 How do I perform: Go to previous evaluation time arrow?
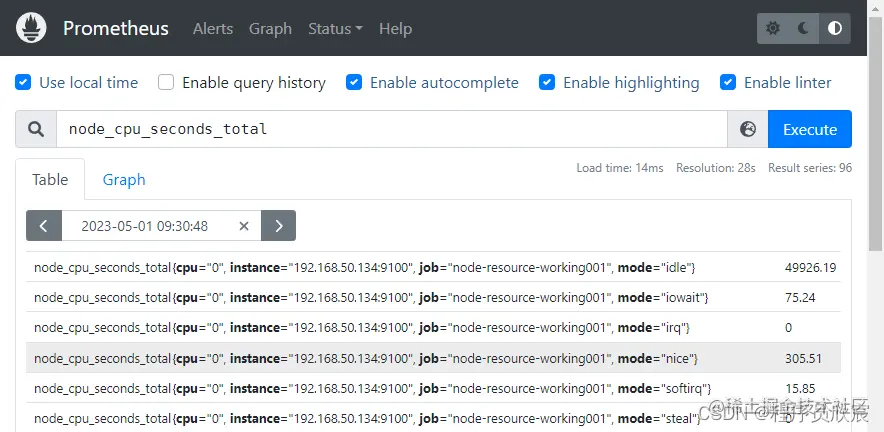[44, 226]
